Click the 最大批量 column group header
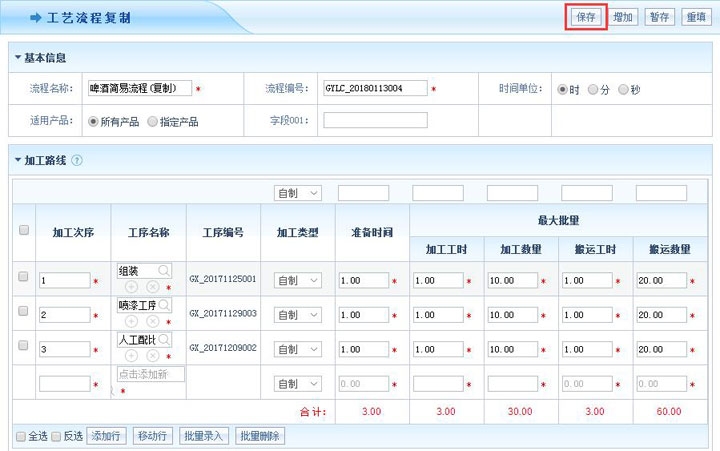This screenshot has width=720, height=451. (x=558, y=220)
